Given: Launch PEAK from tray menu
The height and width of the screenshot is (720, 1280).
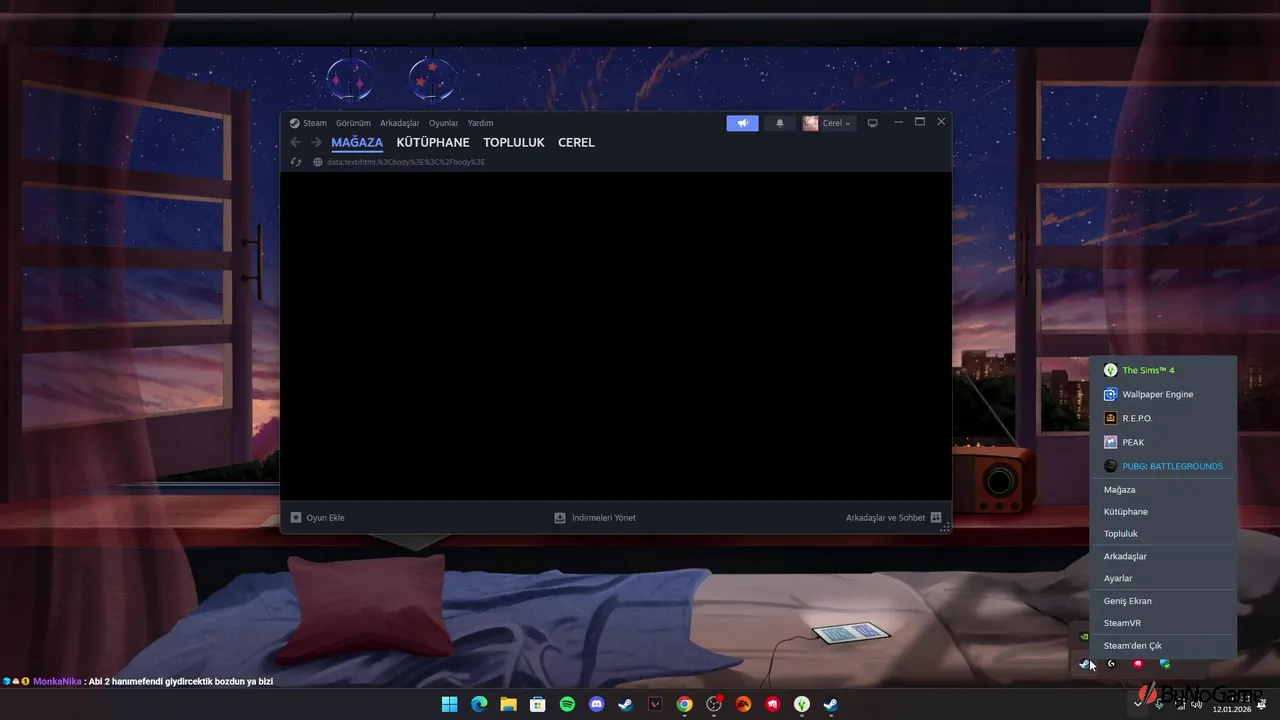Looking at the screenshot, I should 1163,442.
